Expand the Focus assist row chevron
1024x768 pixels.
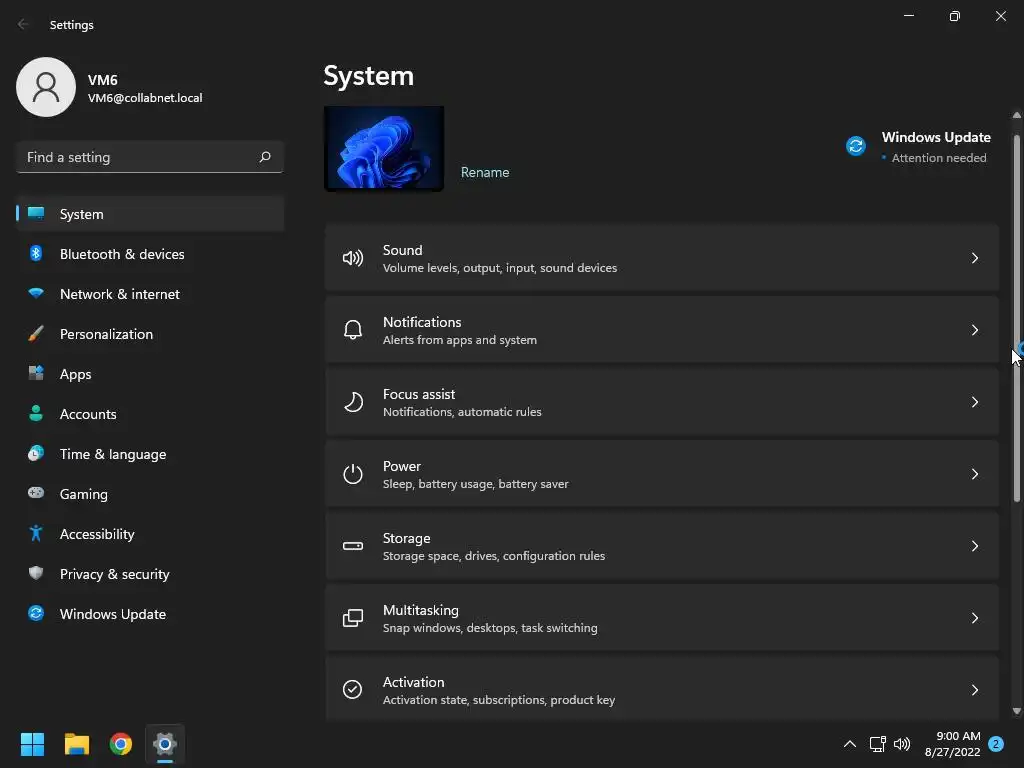coord(974,402)
